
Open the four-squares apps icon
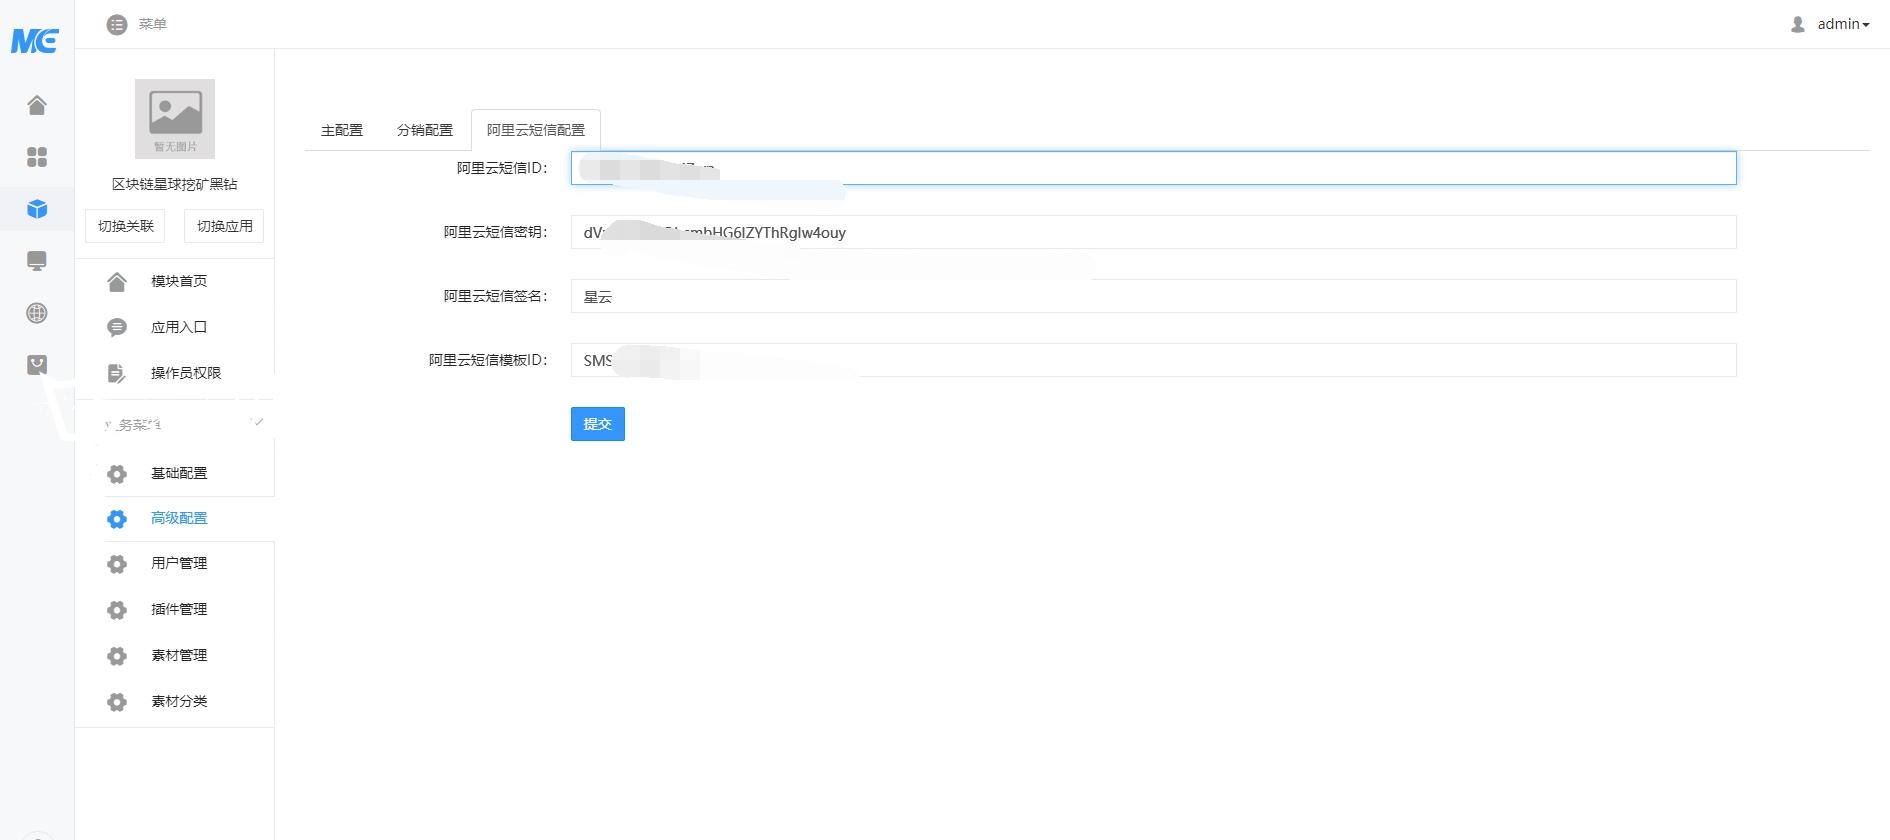[37, 157]
